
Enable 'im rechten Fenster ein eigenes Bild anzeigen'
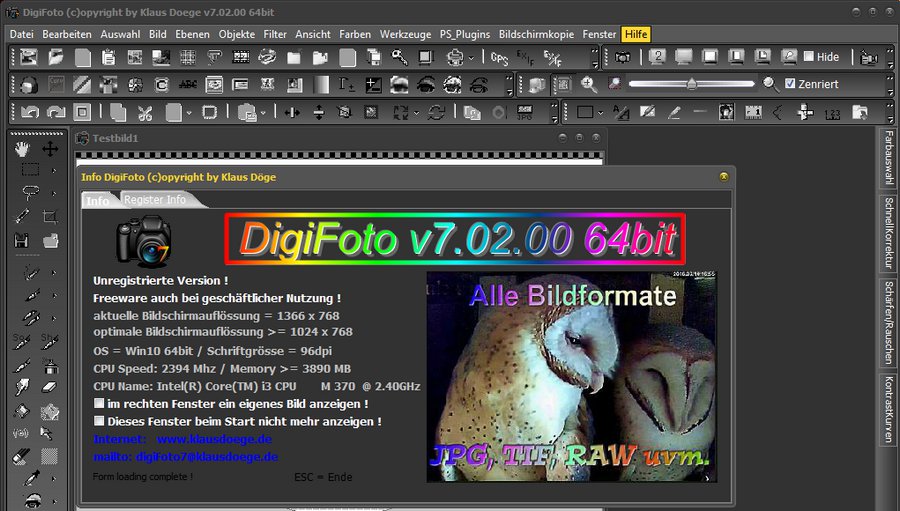point(99,403)
